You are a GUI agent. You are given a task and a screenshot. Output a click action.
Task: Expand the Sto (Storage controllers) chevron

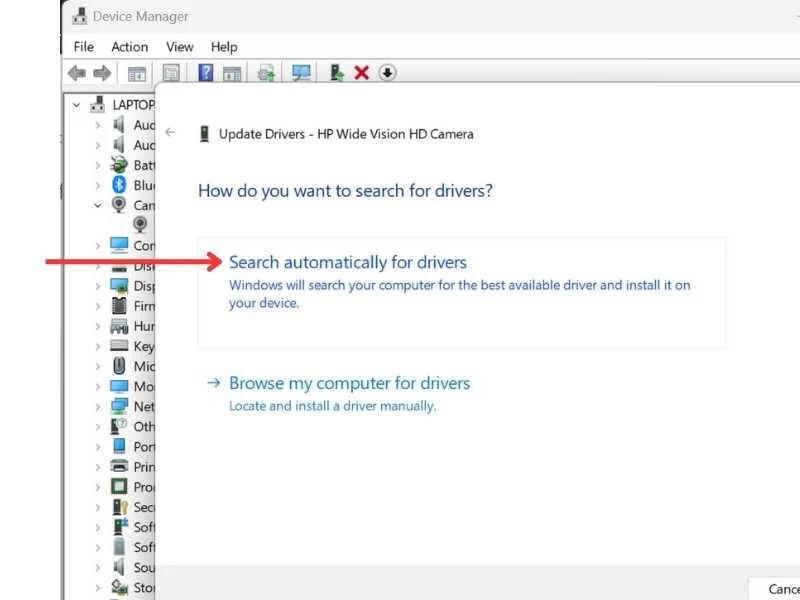click(x=97, y=588)
